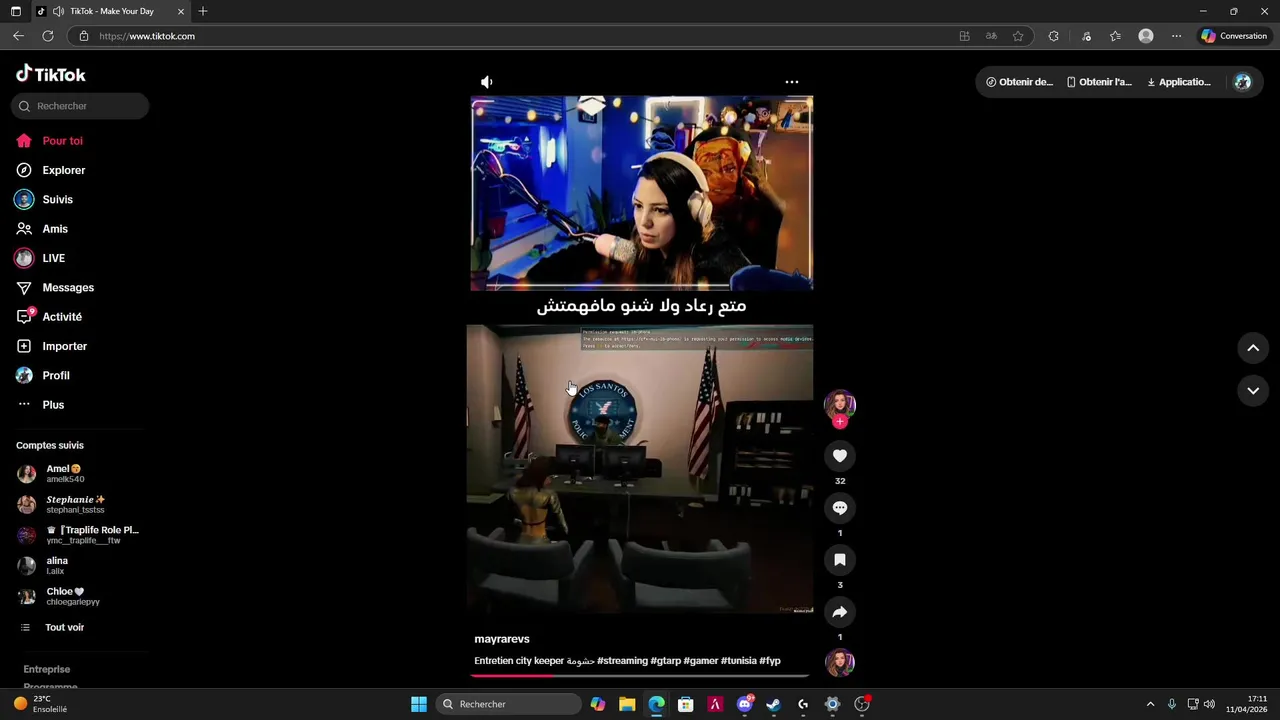Open Steam from the taskbar
This screenshot has height=720, width=1280.
[773, 704]
